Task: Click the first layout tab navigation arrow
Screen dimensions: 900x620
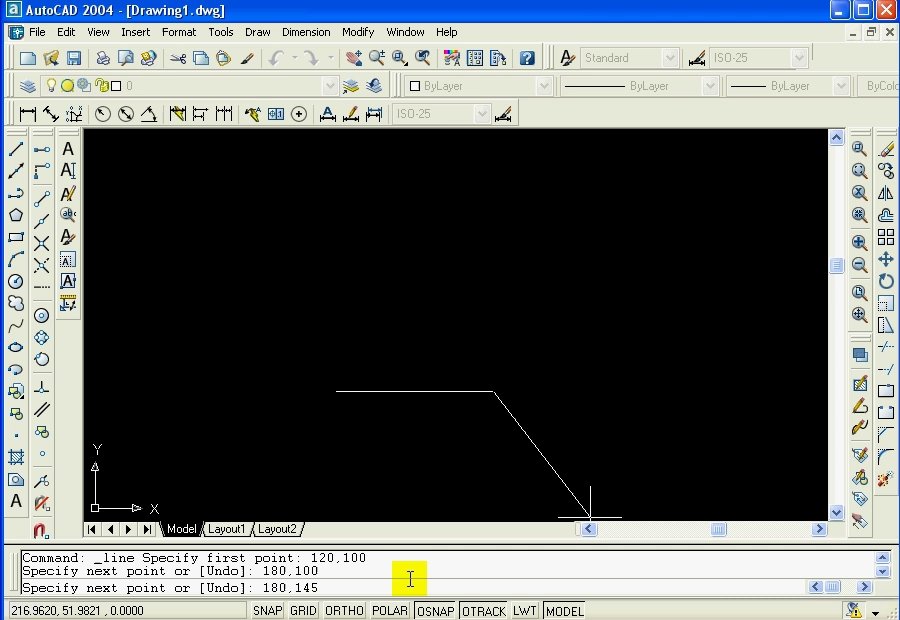Action: [92, 529]
